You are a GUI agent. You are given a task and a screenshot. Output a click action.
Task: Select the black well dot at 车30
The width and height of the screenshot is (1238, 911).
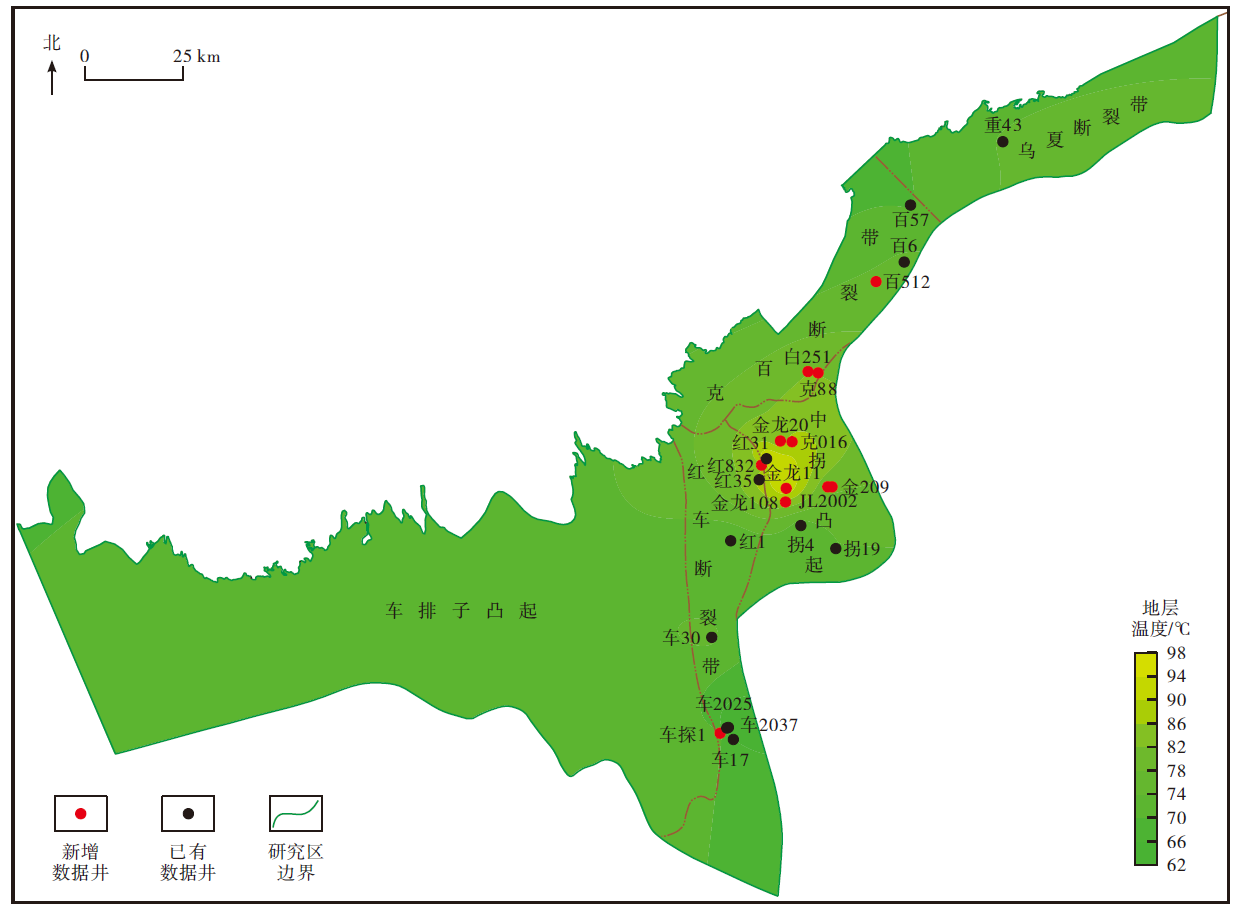(x=712, y=637)
